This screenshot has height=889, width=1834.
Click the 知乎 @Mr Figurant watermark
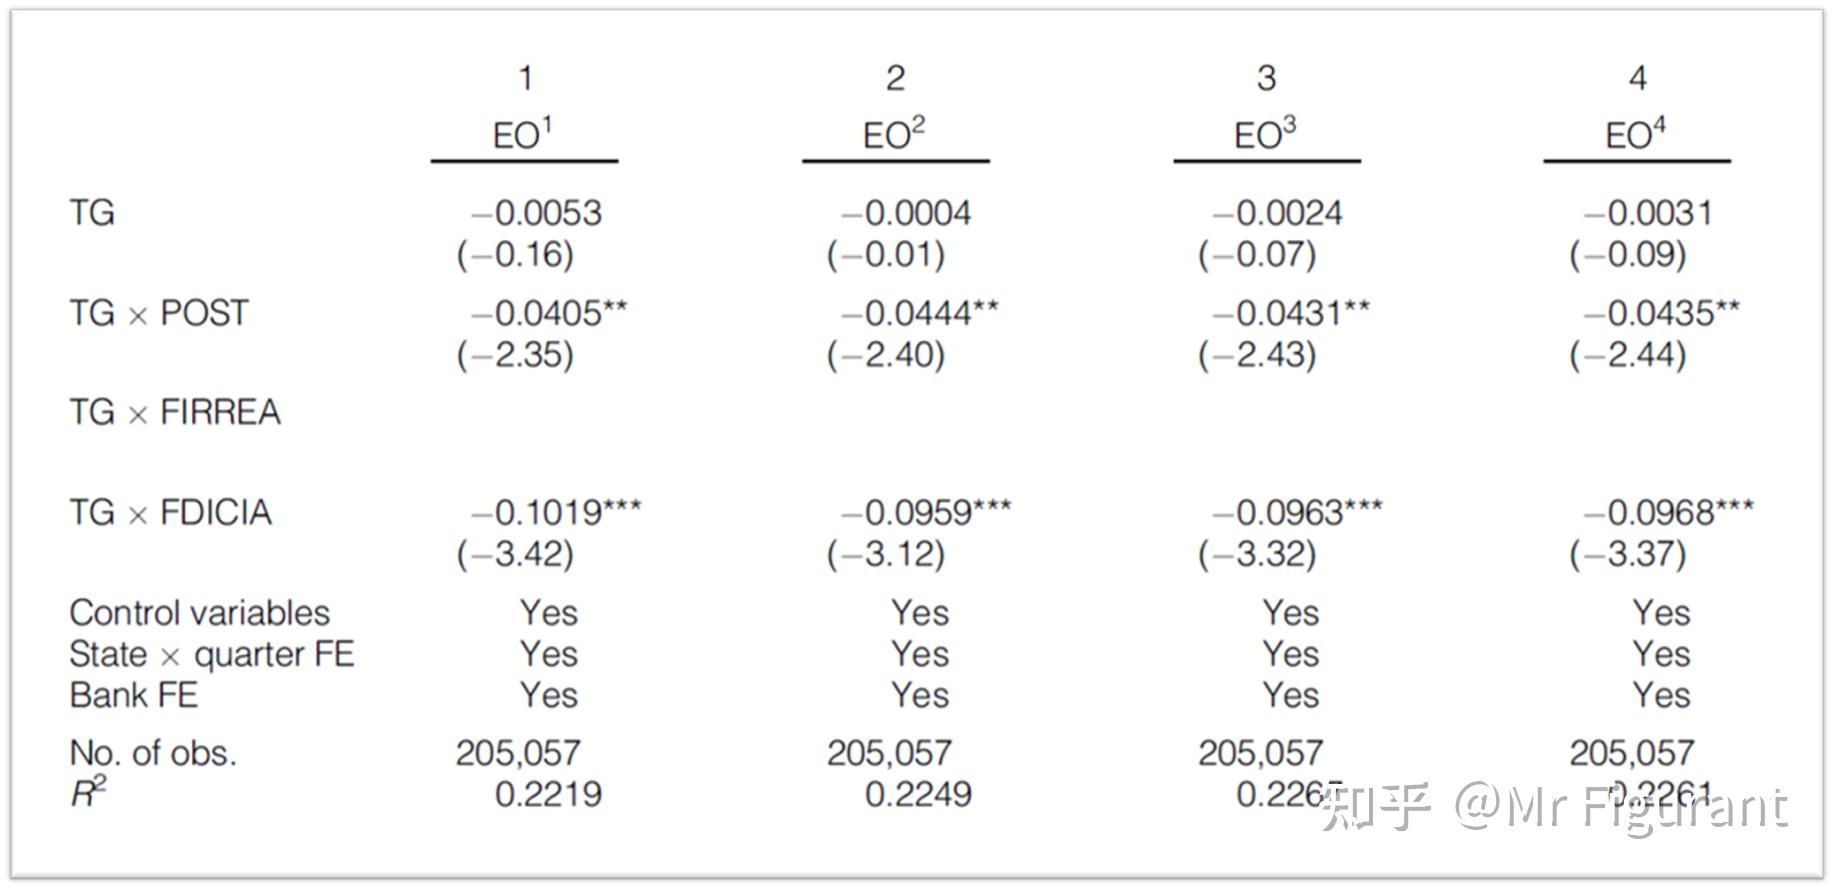click(1554, 808)
